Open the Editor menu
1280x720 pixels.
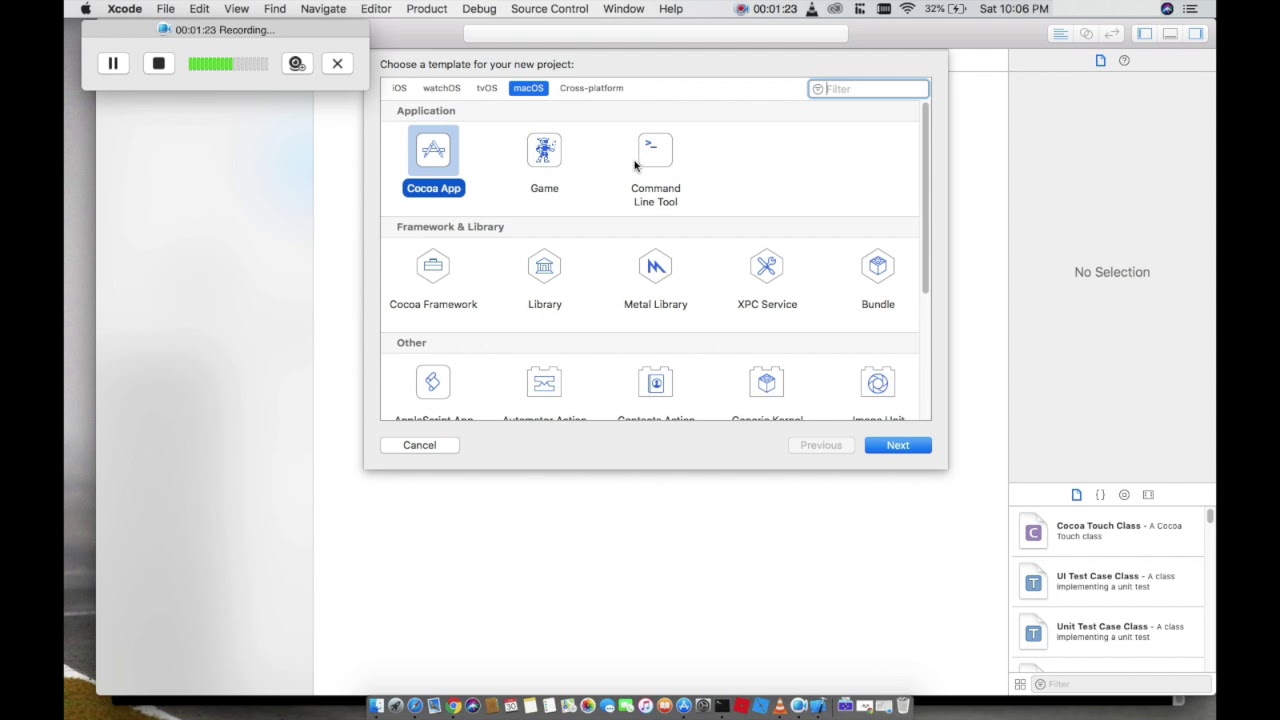(376, 9)
